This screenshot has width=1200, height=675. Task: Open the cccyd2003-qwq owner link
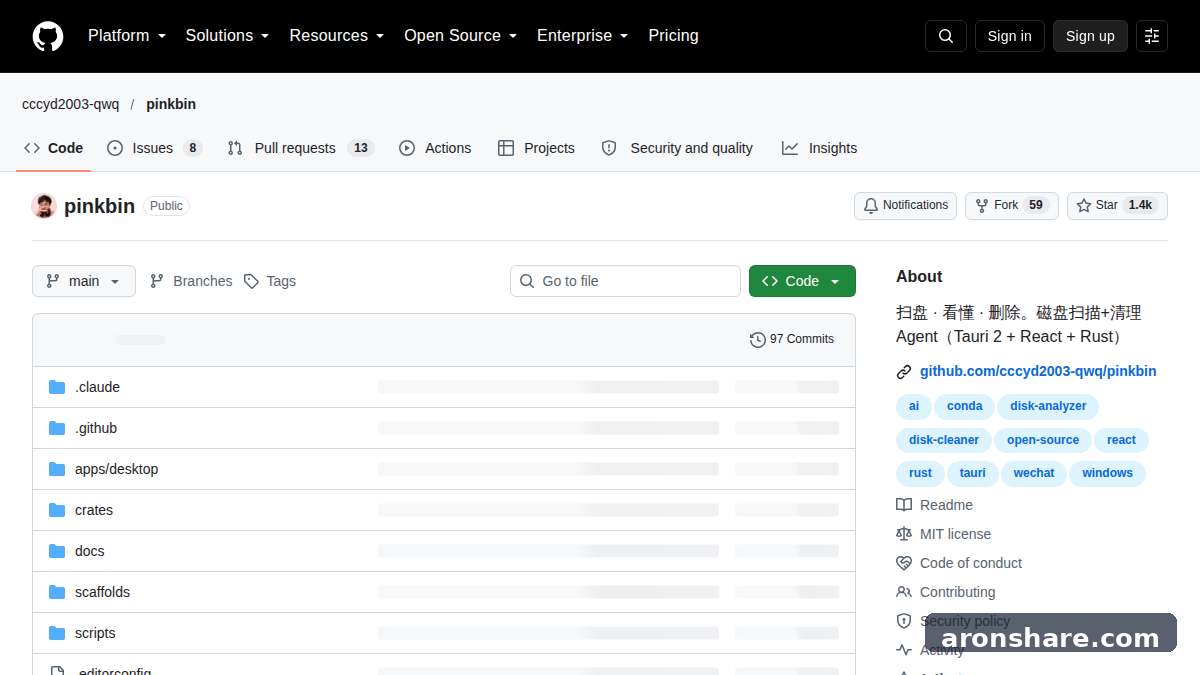[70, 104]
